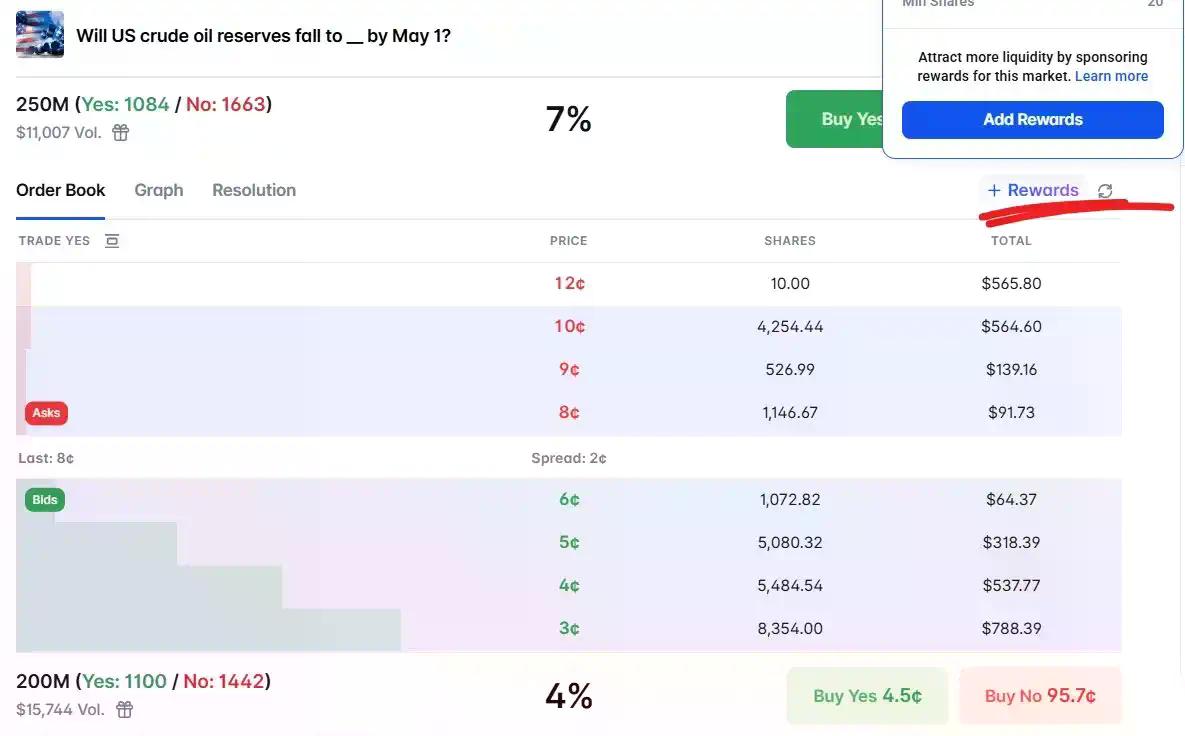
Task: Open the Learn more link
Action: coord(1111,76)
